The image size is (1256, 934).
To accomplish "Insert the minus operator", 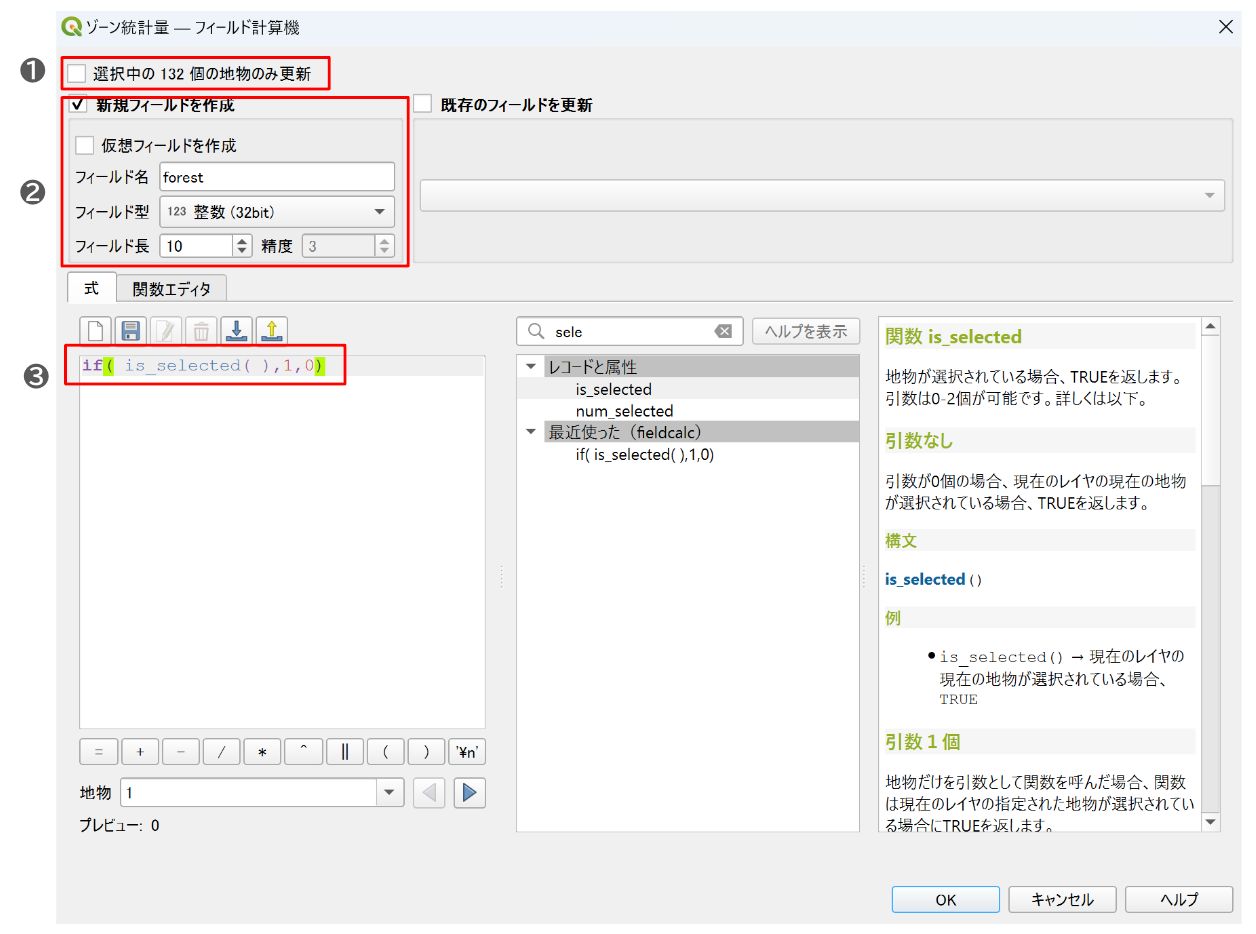I will pos(180,752).
